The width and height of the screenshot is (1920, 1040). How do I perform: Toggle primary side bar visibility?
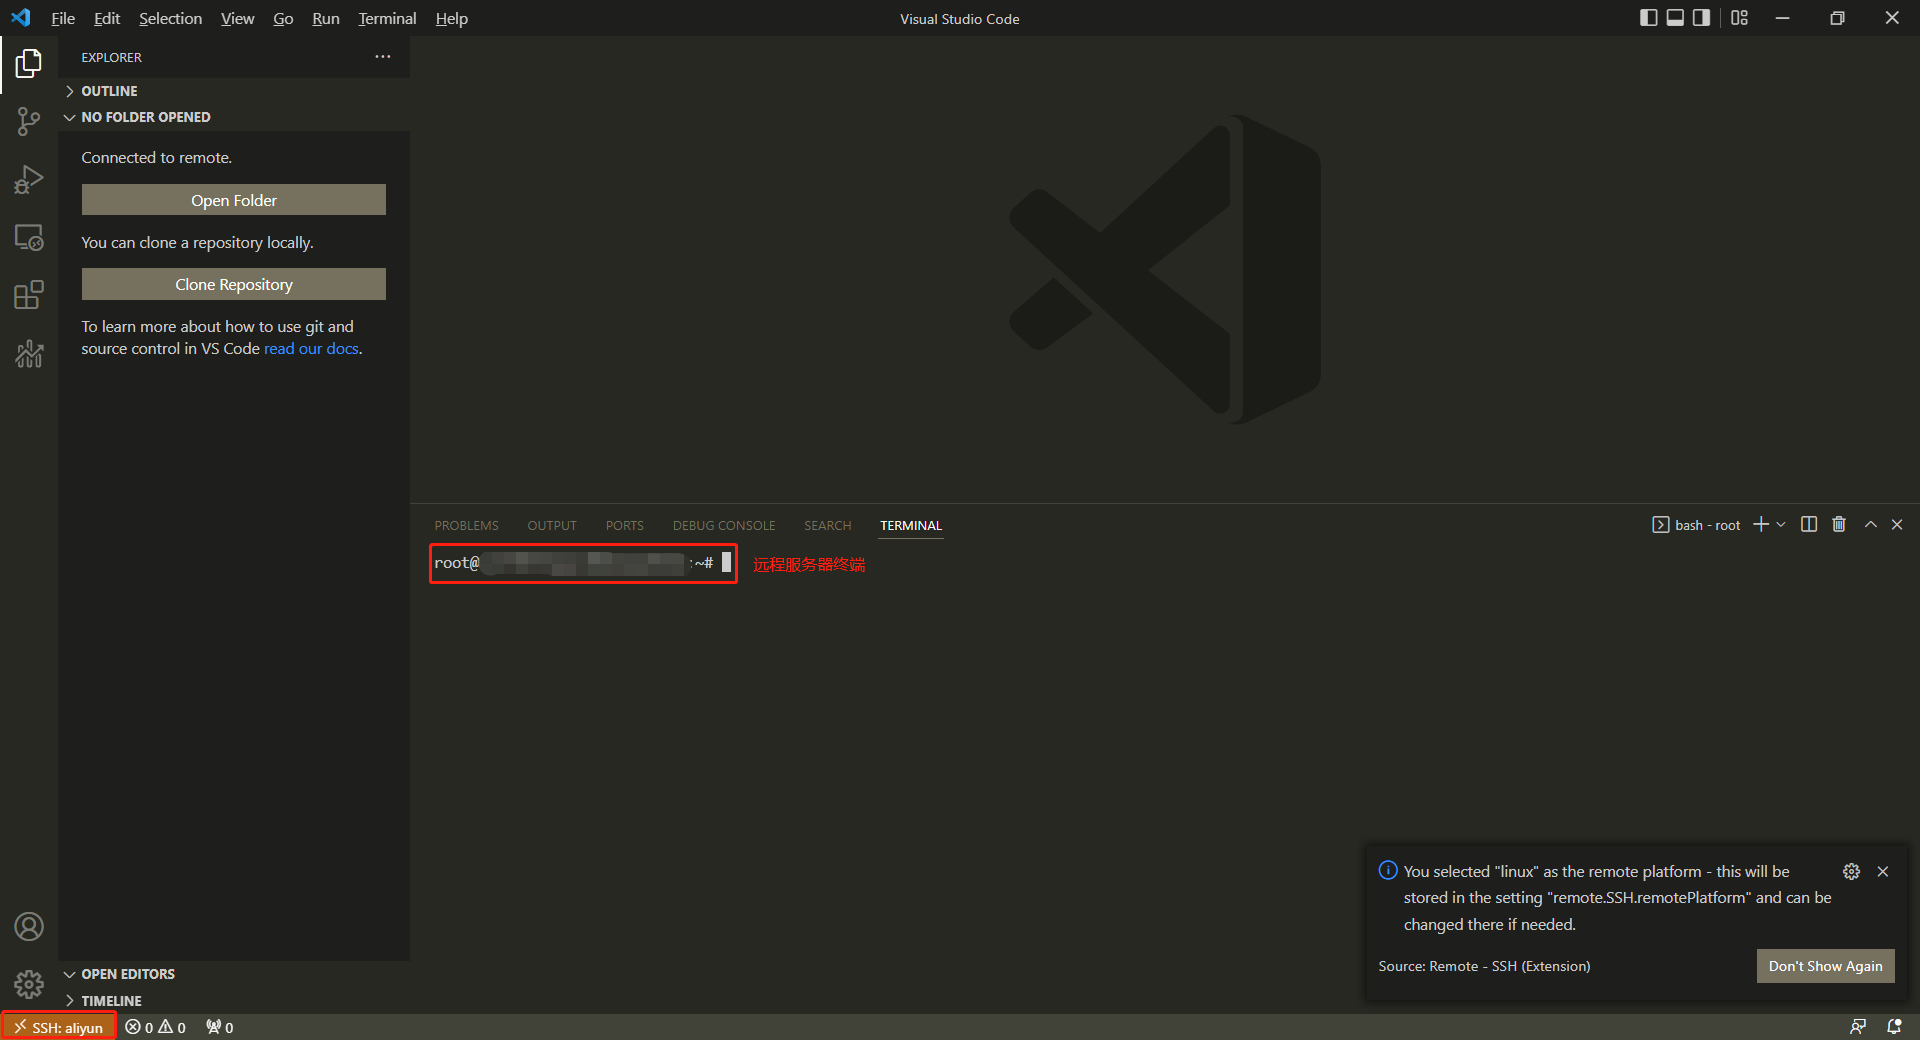tap(1649, 18)
